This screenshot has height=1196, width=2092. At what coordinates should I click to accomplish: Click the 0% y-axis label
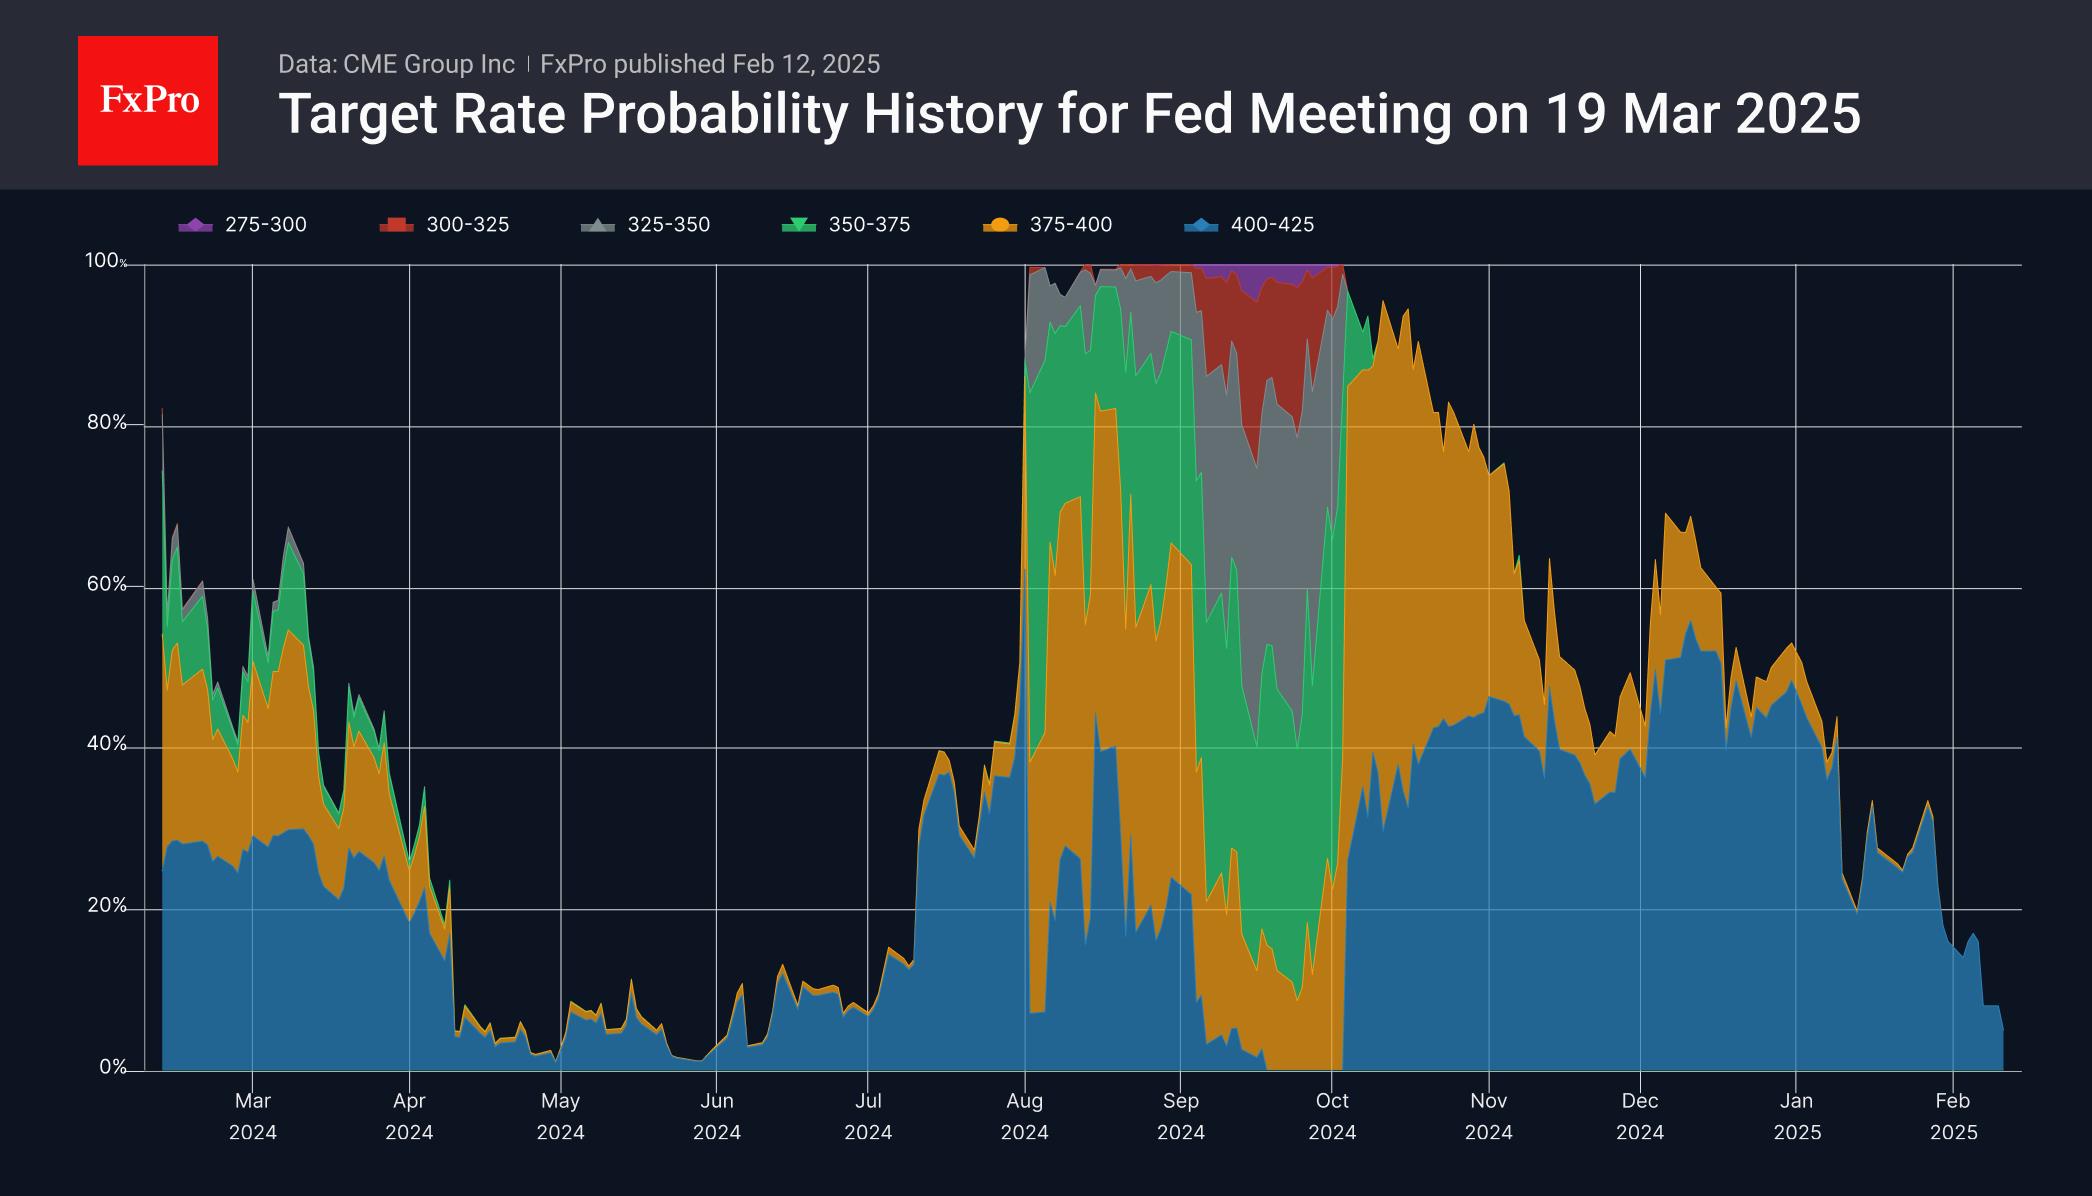tap(112, 1068)
